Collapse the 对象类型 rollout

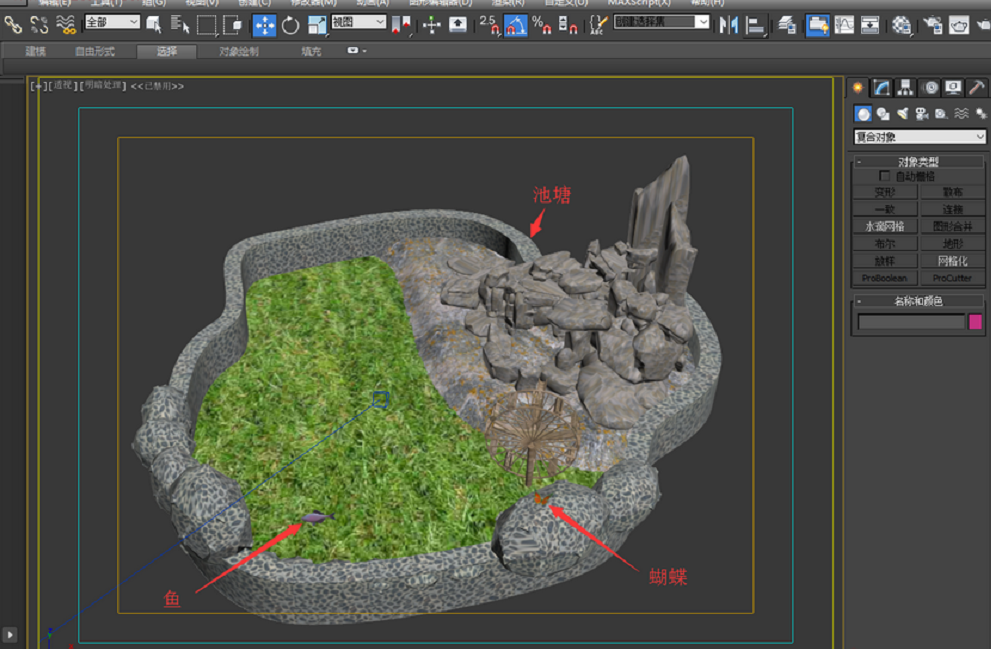point(918,161)
